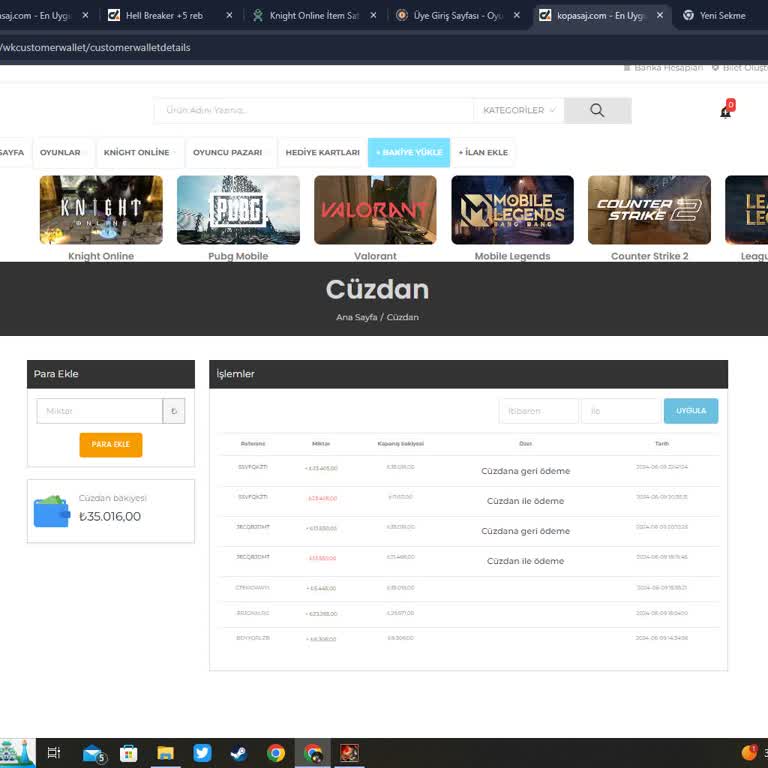Screen dimensions: 768x768
Task: Switch to the Üye Giriş Sayfası tab
Action: 458,16
